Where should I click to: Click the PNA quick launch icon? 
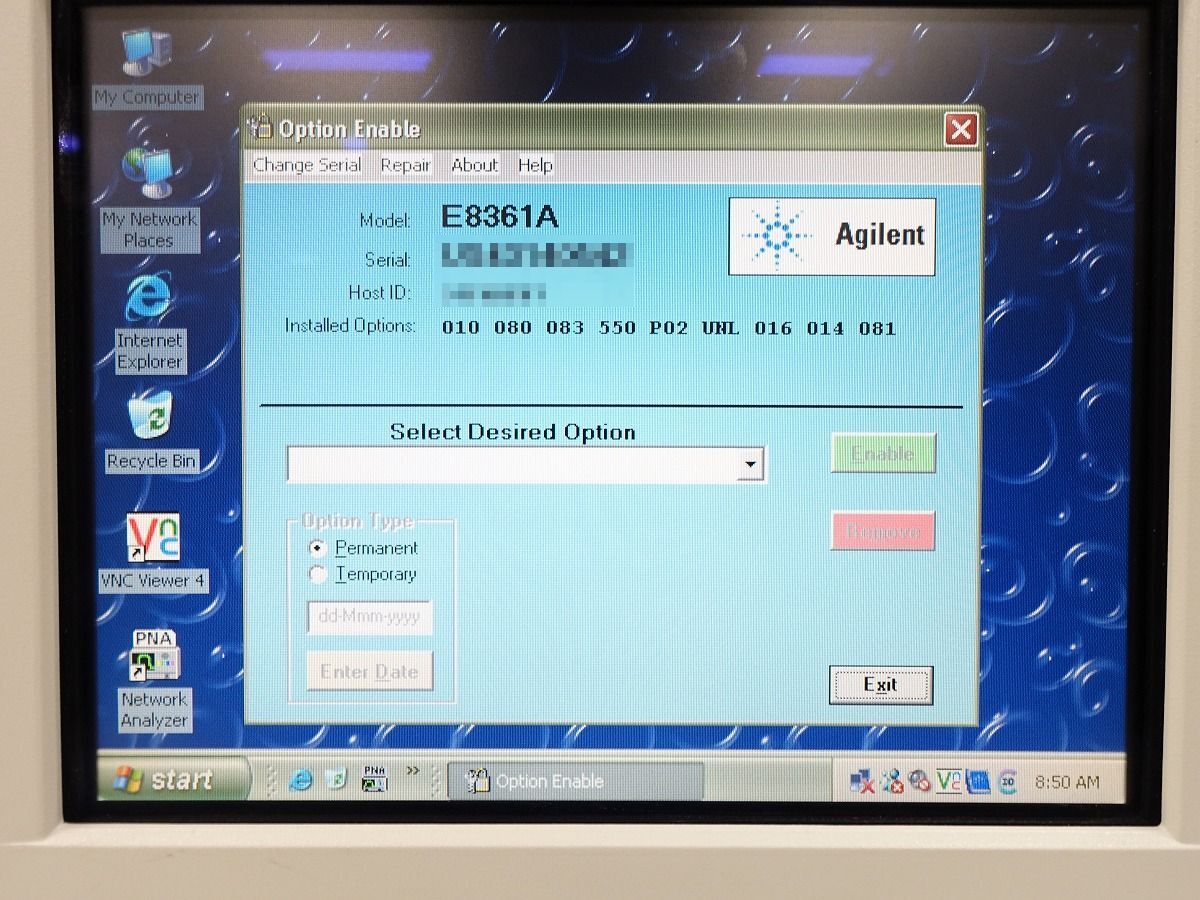[x=375, y=780]
